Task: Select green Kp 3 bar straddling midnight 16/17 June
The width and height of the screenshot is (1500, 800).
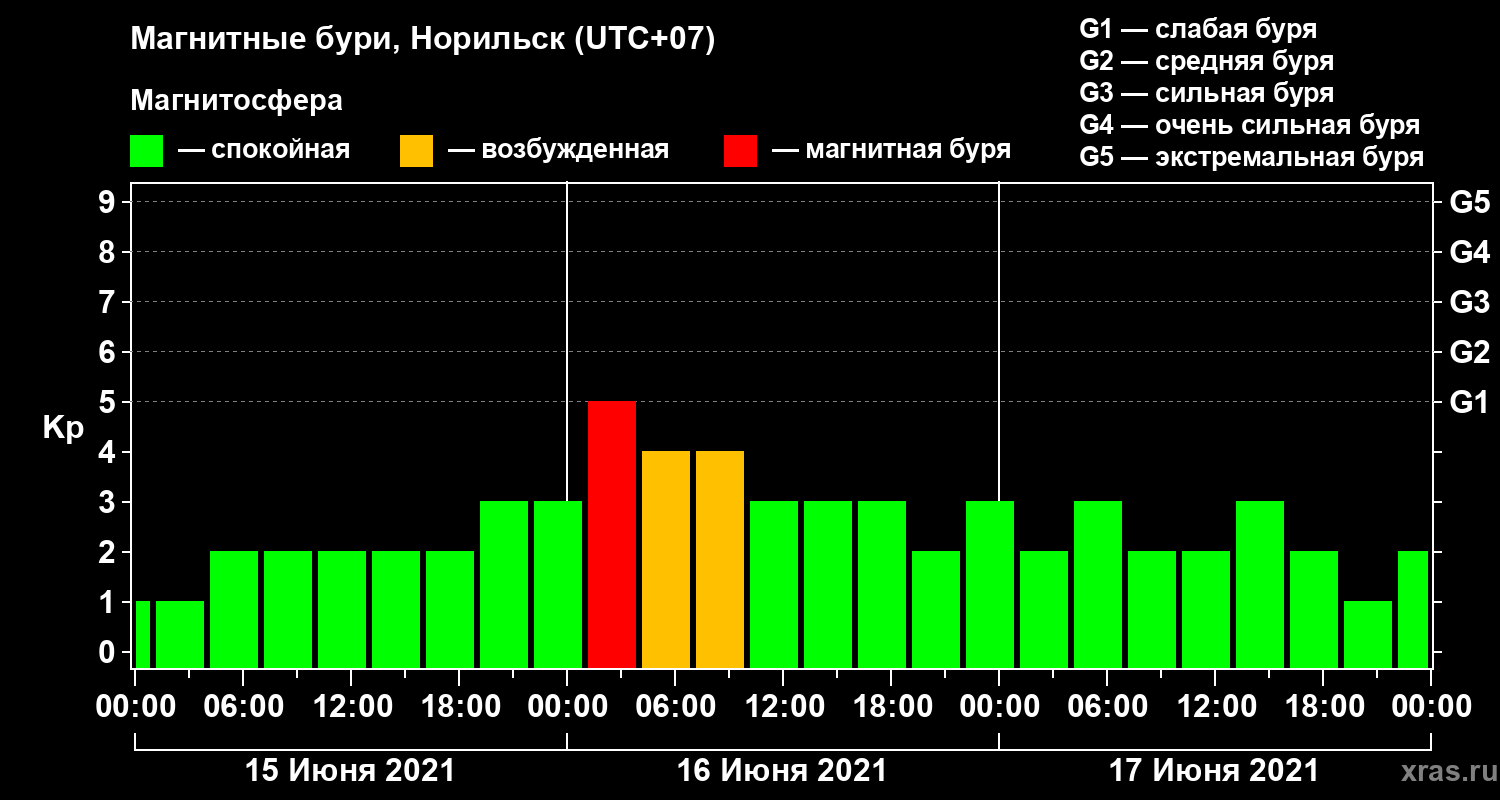Action: [990, 584]
